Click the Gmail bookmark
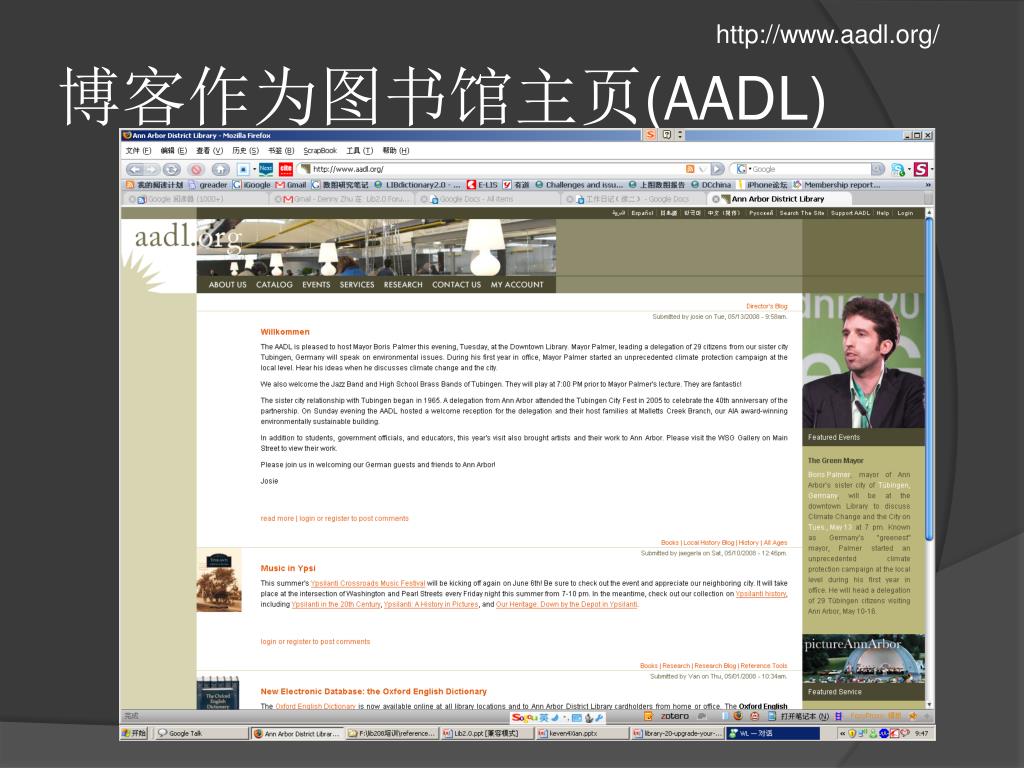 point(291,185)
